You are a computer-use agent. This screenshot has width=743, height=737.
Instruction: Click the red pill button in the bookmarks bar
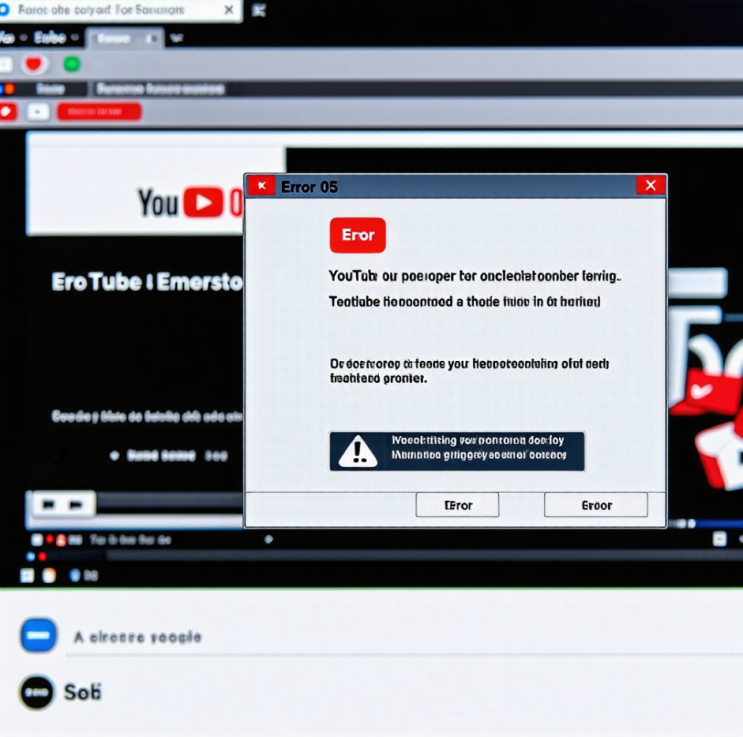point(99,112)
